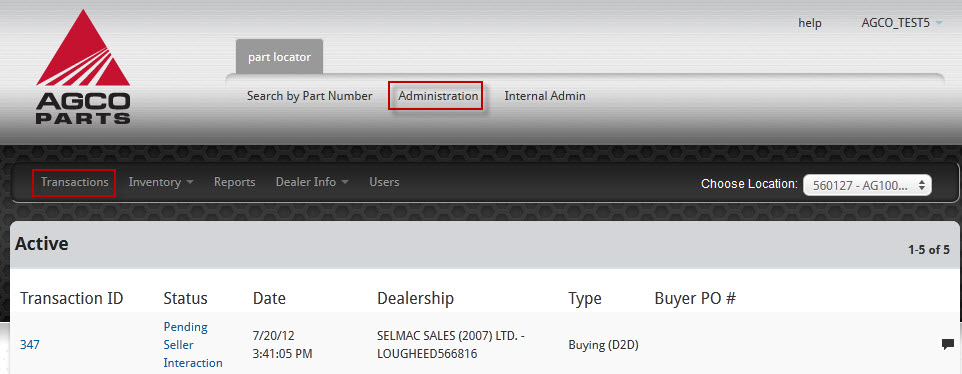Open the Internal Admin section

point(545,96)
